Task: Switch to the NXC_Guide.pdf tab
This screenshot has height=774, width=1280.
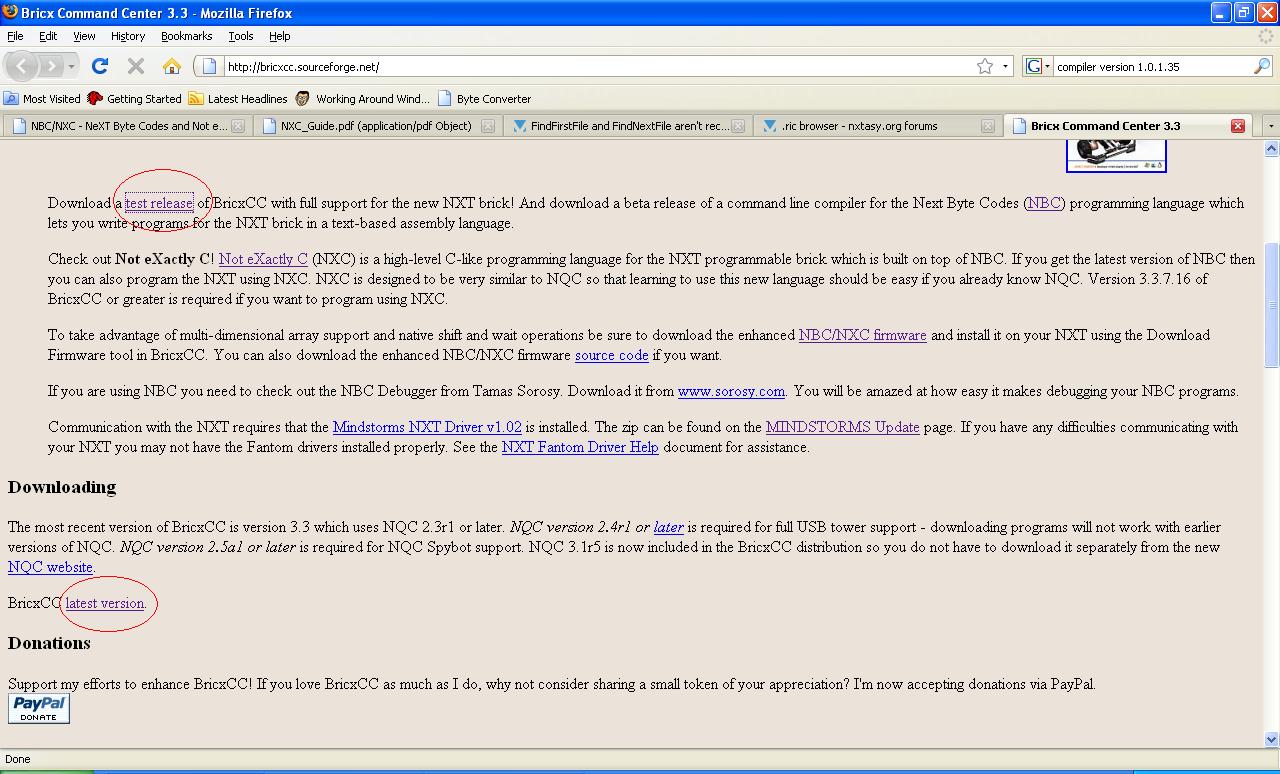Action: (377, 126)
